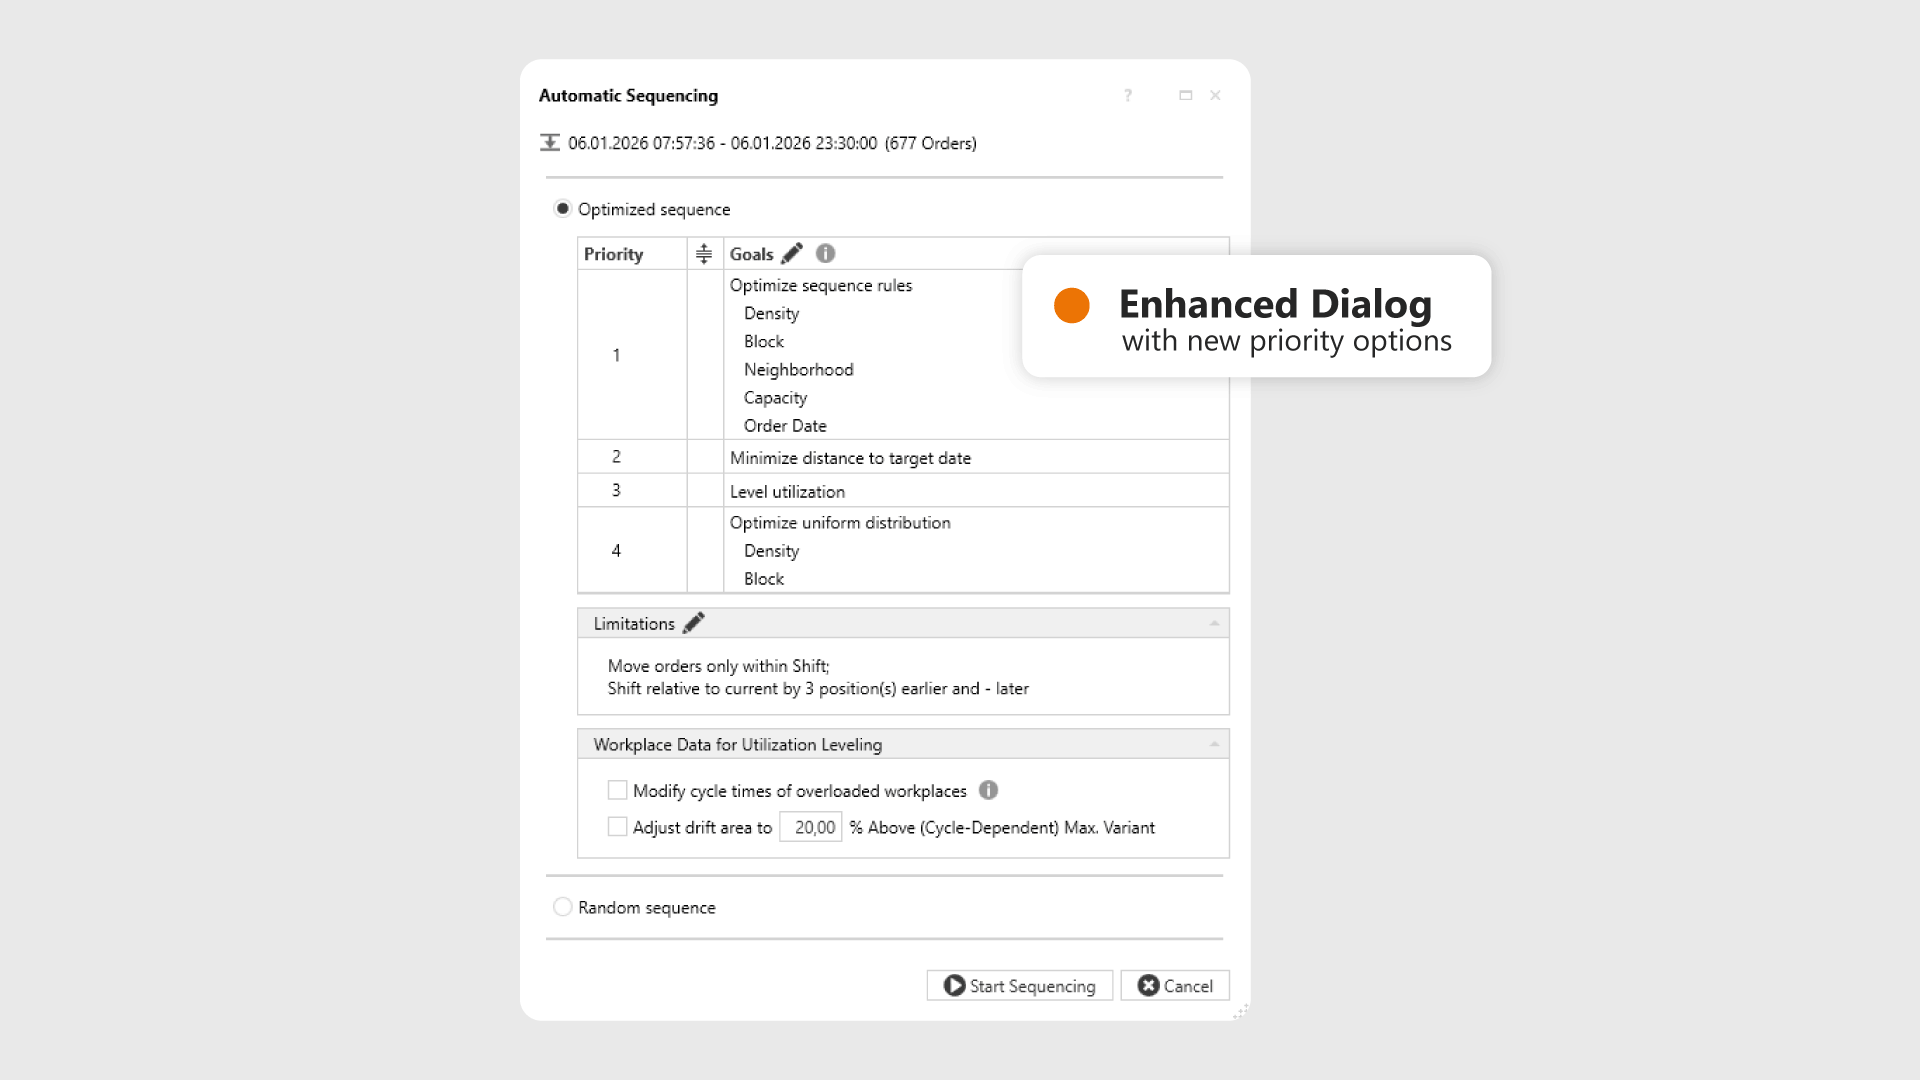Image resolution: width=1920 pixels, height=1080 pixels.
Task: Click the drift area percentage field
Action: (x=811, y=827)
